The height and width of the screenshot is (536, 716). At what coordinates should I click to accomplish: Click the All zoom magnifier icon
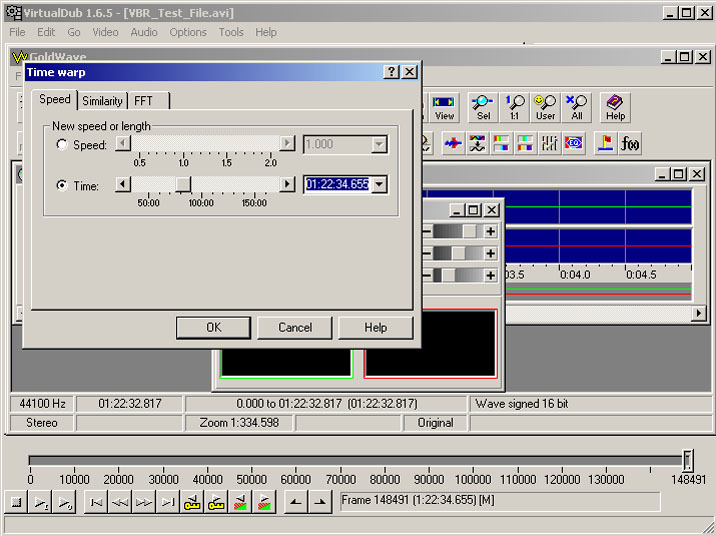pyautogui.click(x=576, y=108)
